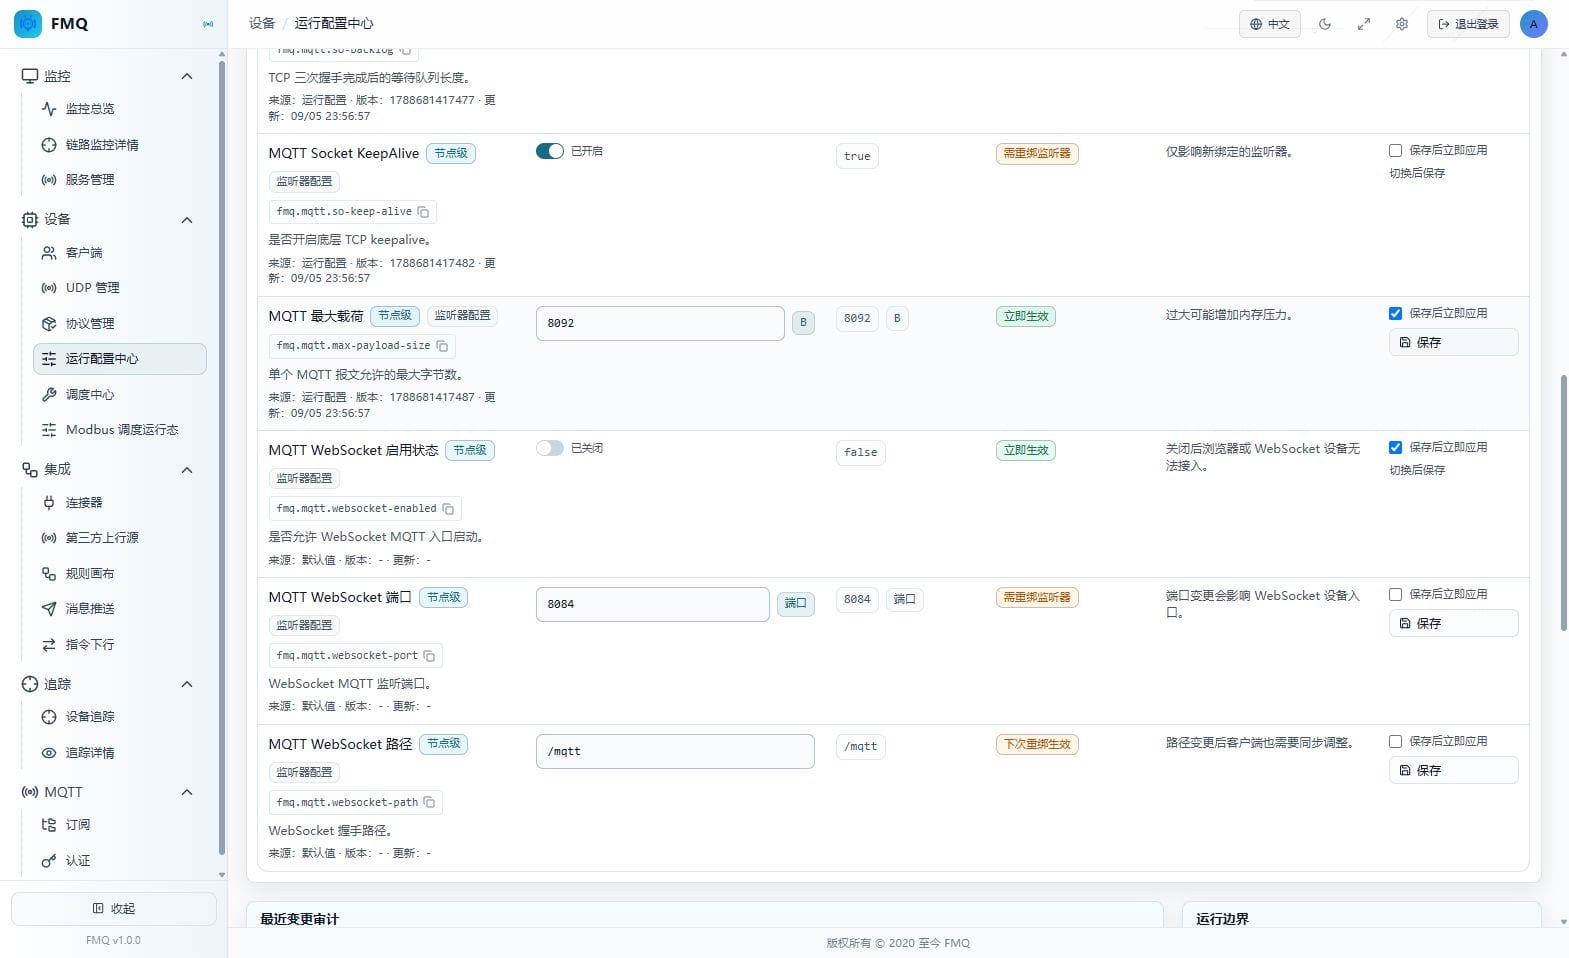1569x958 pixels.
Task: Check 保存后立即应用 for MQTT Socket KeepAlive
Action: (x=1395, y=150)
